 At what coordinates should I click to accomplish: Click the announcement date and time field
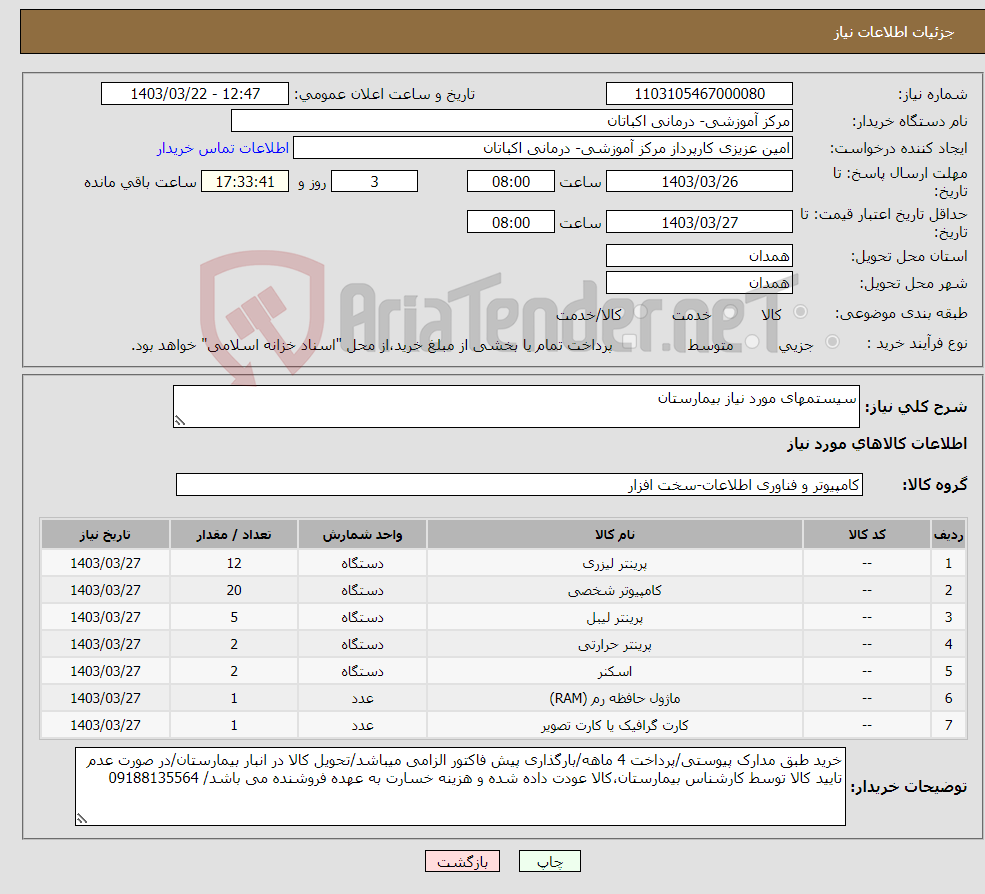[195, 94]
